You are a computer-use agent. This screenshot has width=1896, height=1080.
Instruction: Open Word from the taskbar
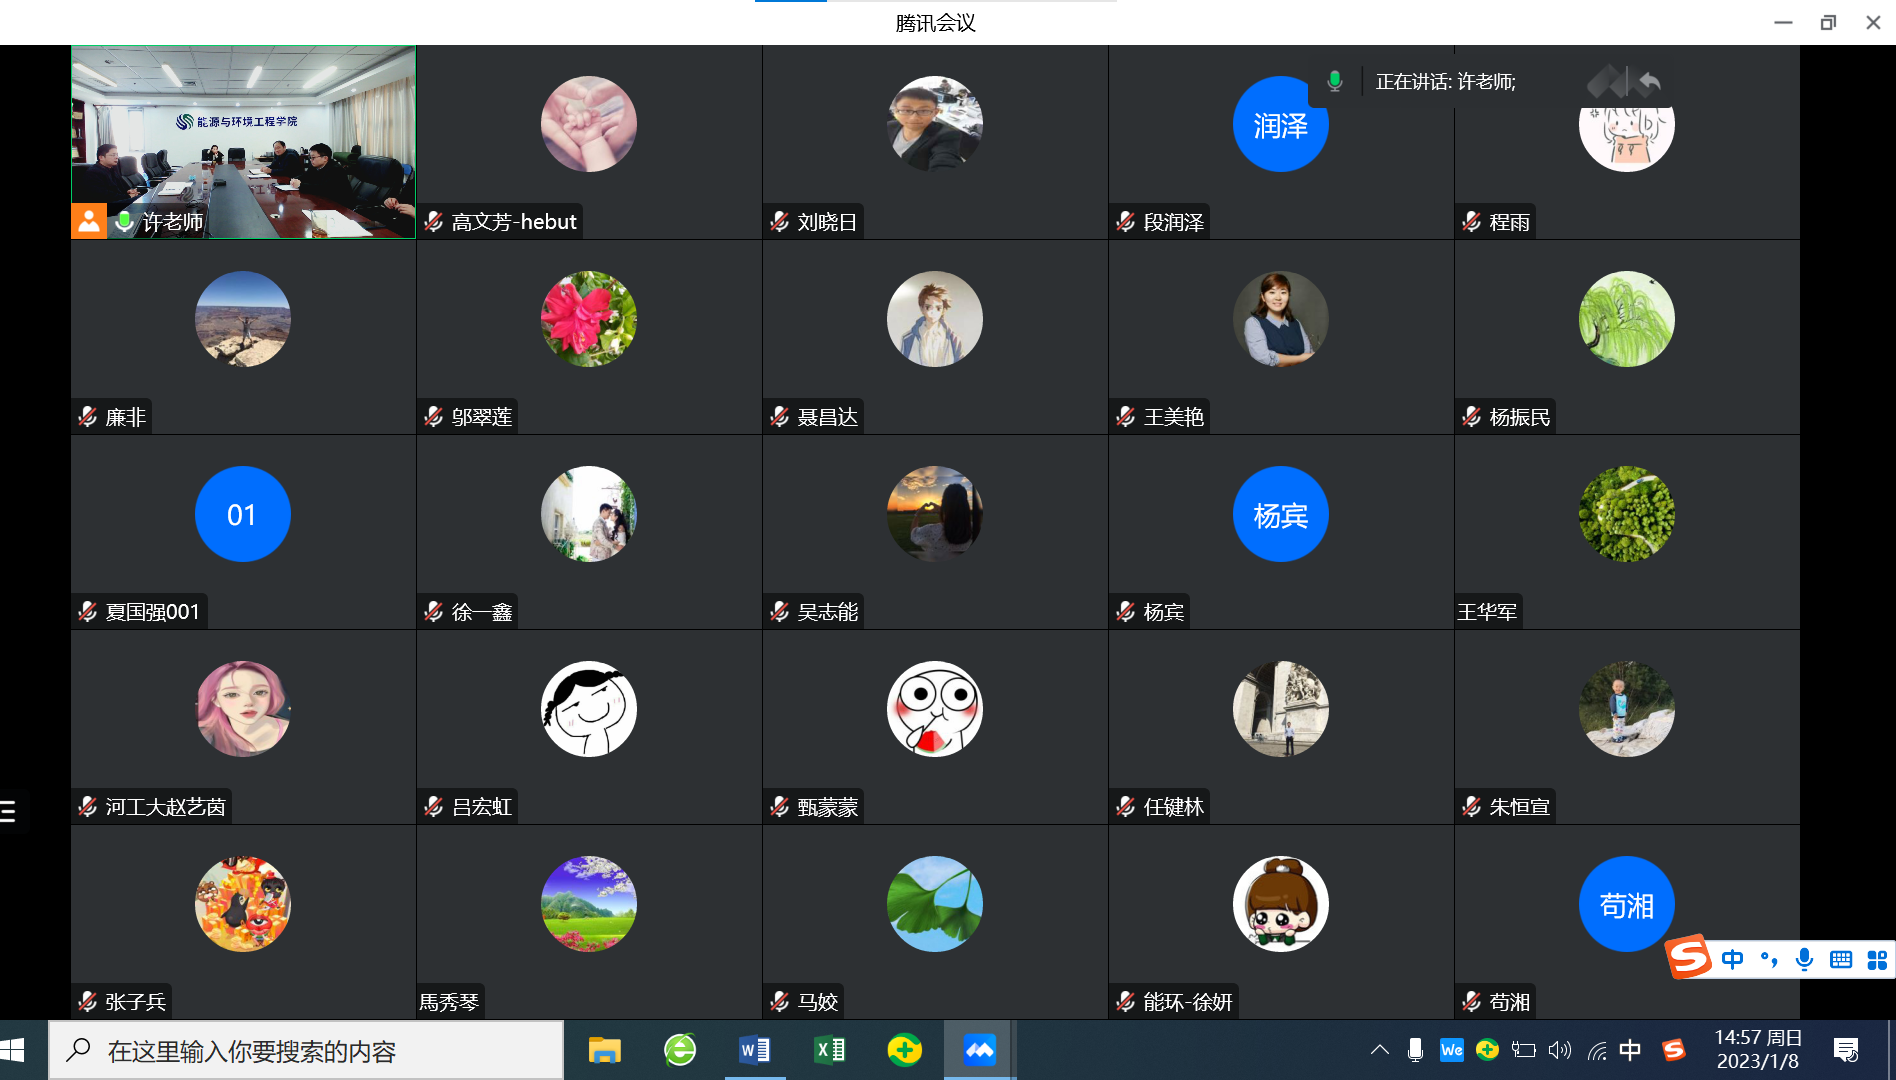pos(755,1050)
